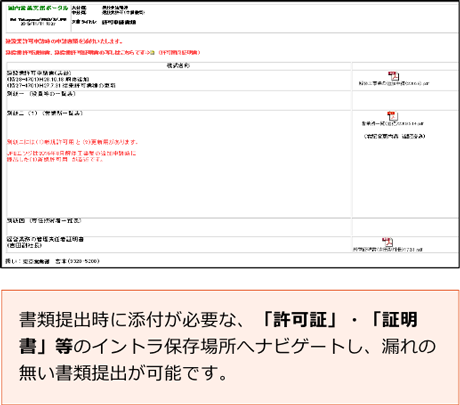Viewport: 460px width, 405px height.
Task: Follow the red parenthesized 許可関係証明書 link
Action: pos(179,53)
